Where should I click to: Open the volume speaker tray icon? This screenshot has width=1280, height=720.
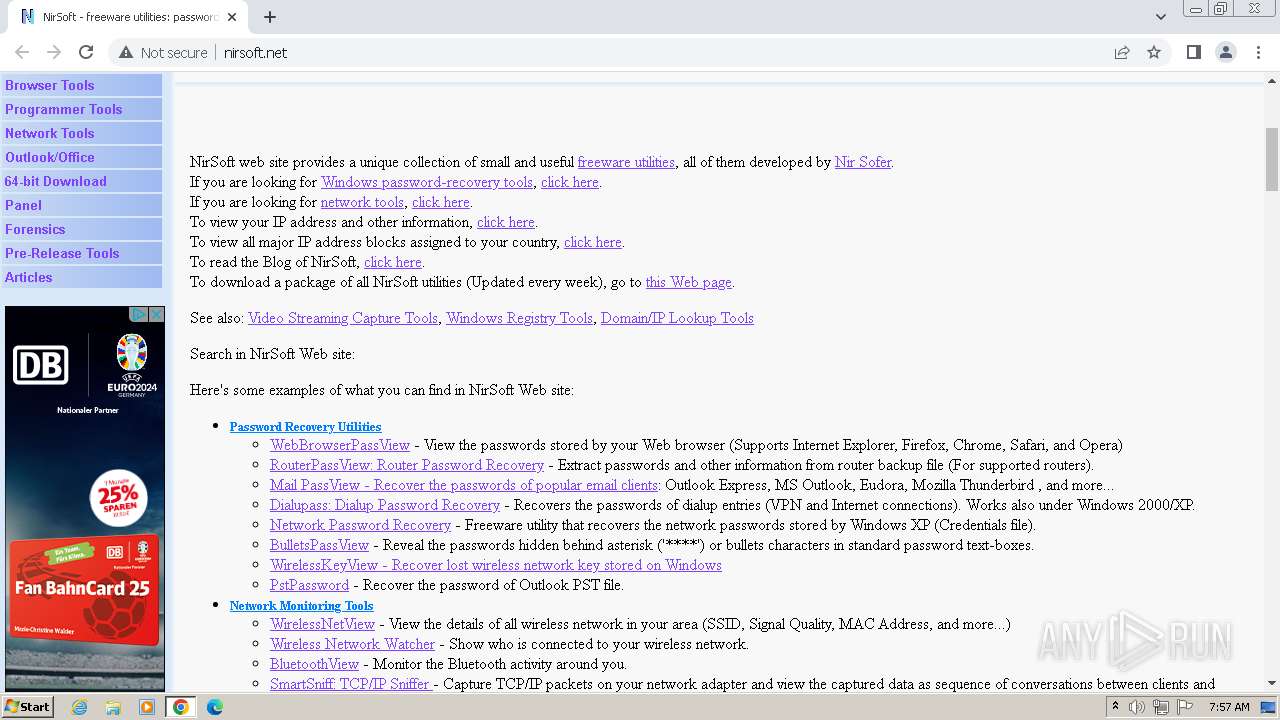point(1137,707)
